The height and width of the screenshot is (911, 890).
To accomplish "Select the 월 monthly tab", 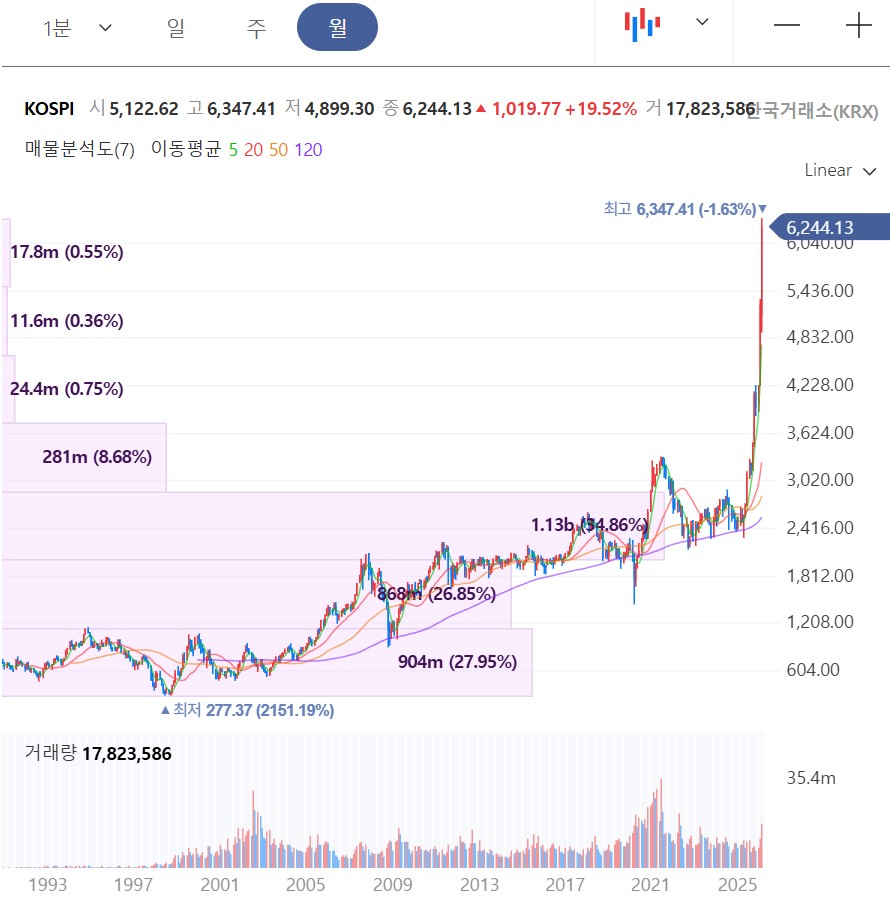I will click(x=337, y=28).
